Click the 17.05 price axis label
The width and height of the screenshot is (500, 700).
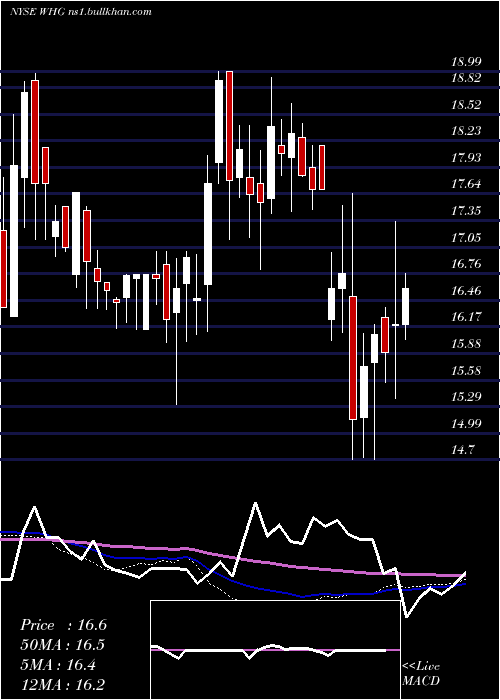coord(466,238)
